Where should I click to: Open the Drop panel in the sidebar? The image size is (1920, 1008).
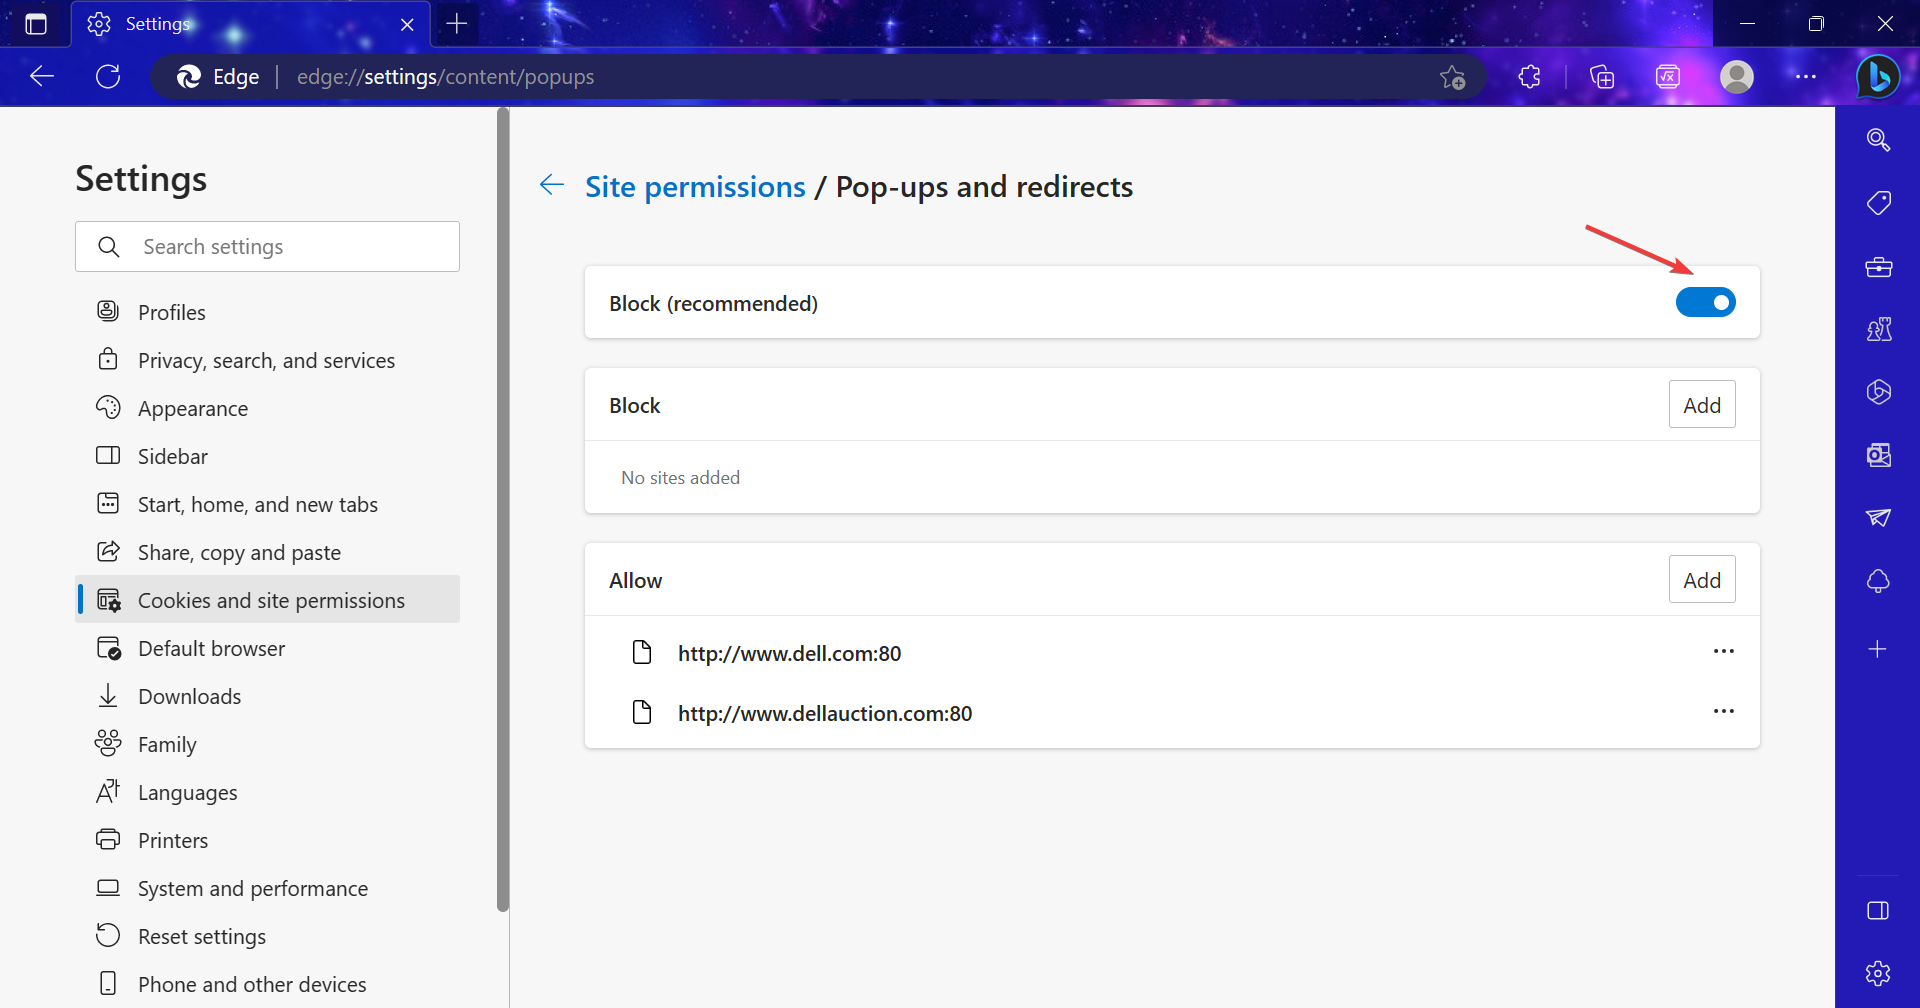1878,518
